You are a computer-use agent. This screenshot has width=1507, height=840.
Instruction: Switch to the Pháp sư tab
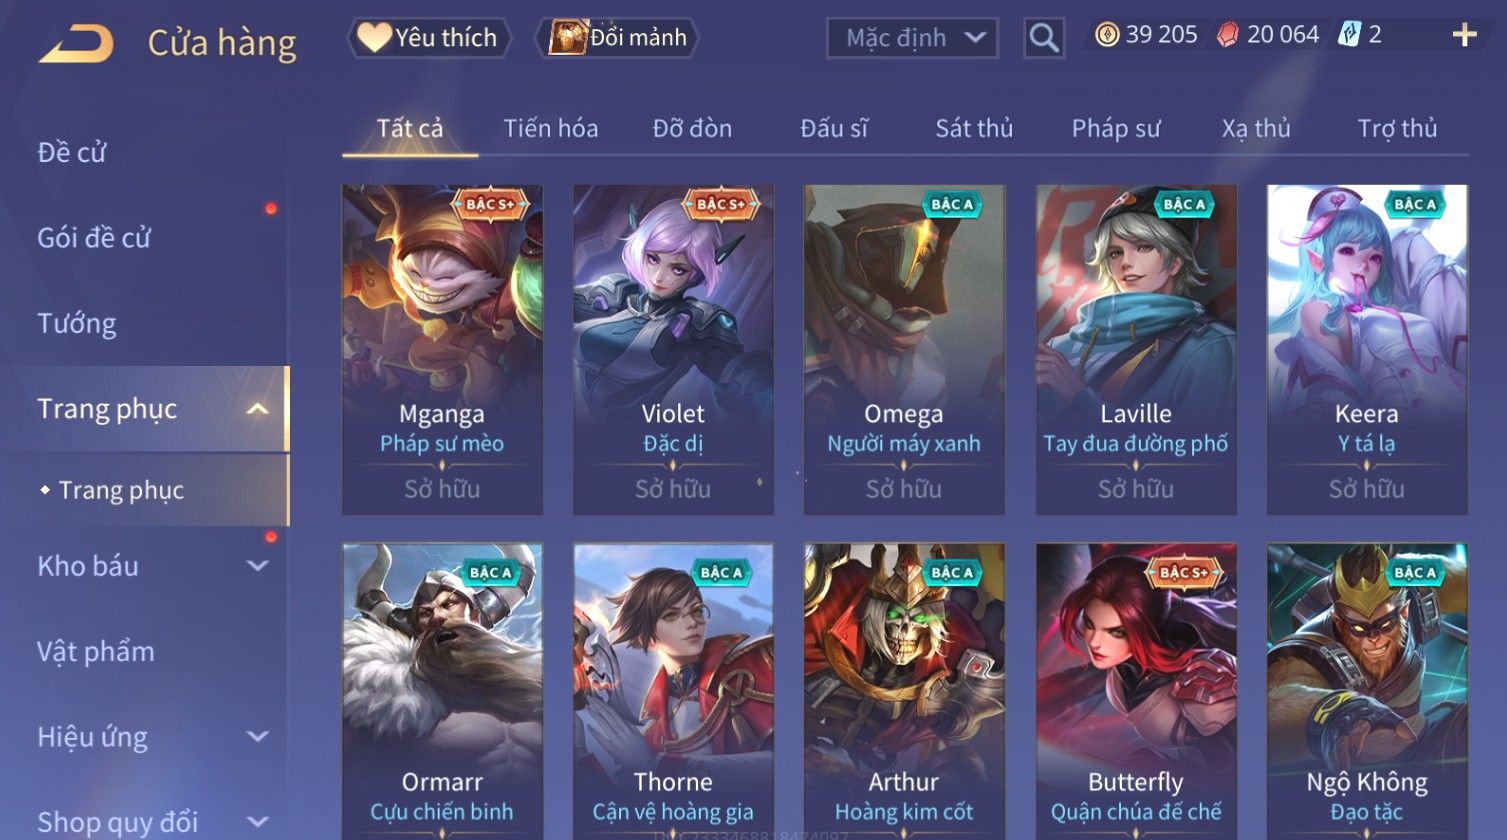pos(1116,128)
